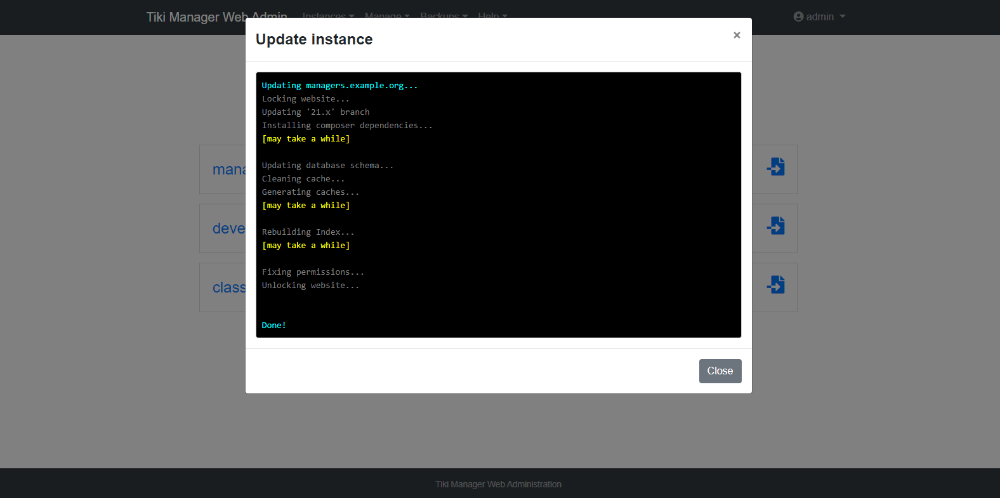The width and height of the screenshot is (1000, 498).
Task: Click 'Generating caches...' log line
Action: coord(311,192)
